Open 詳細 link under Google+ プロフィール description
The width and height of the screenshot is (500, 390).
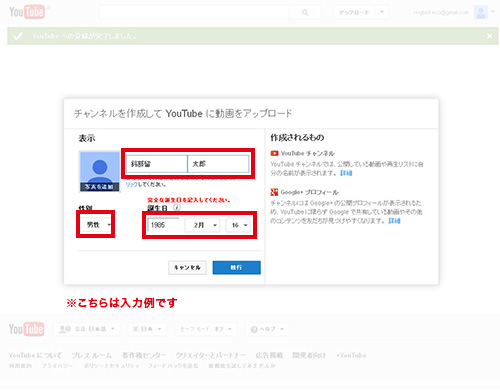click(394, 221)
